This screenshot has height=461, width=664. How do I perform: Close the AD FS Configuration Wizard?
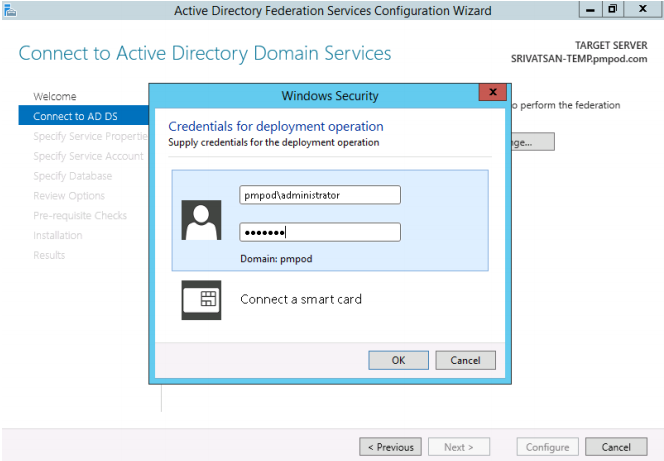pyautogui.click(x=642, y=9)
